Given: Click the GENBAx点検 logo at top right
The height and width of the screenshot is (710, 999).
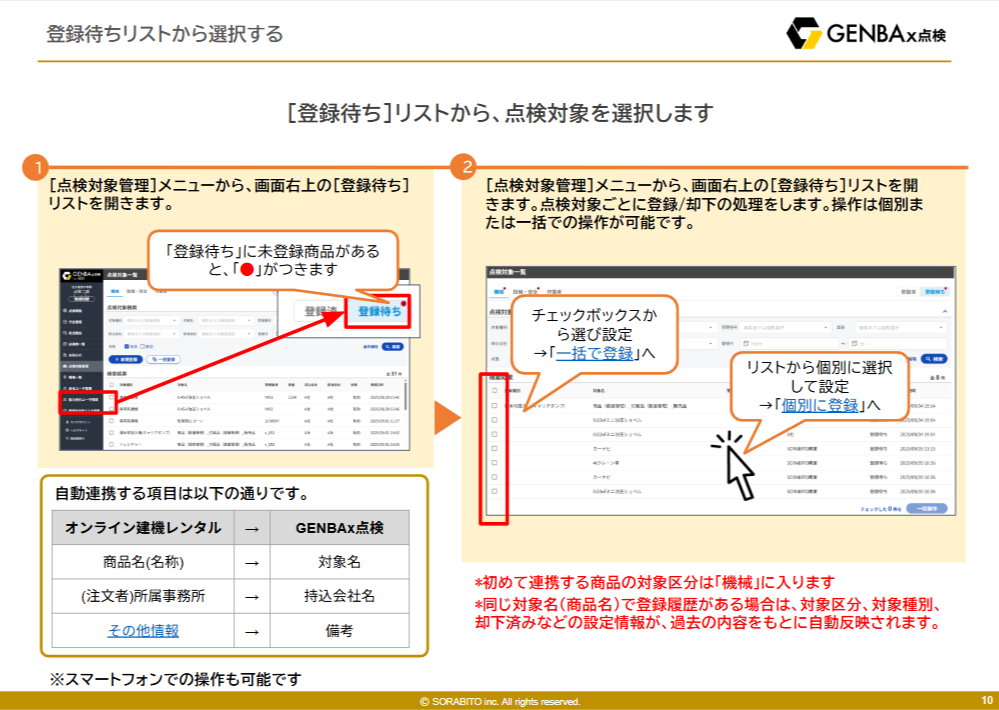Looking at the screenshot, I should (x=866, y=34).
